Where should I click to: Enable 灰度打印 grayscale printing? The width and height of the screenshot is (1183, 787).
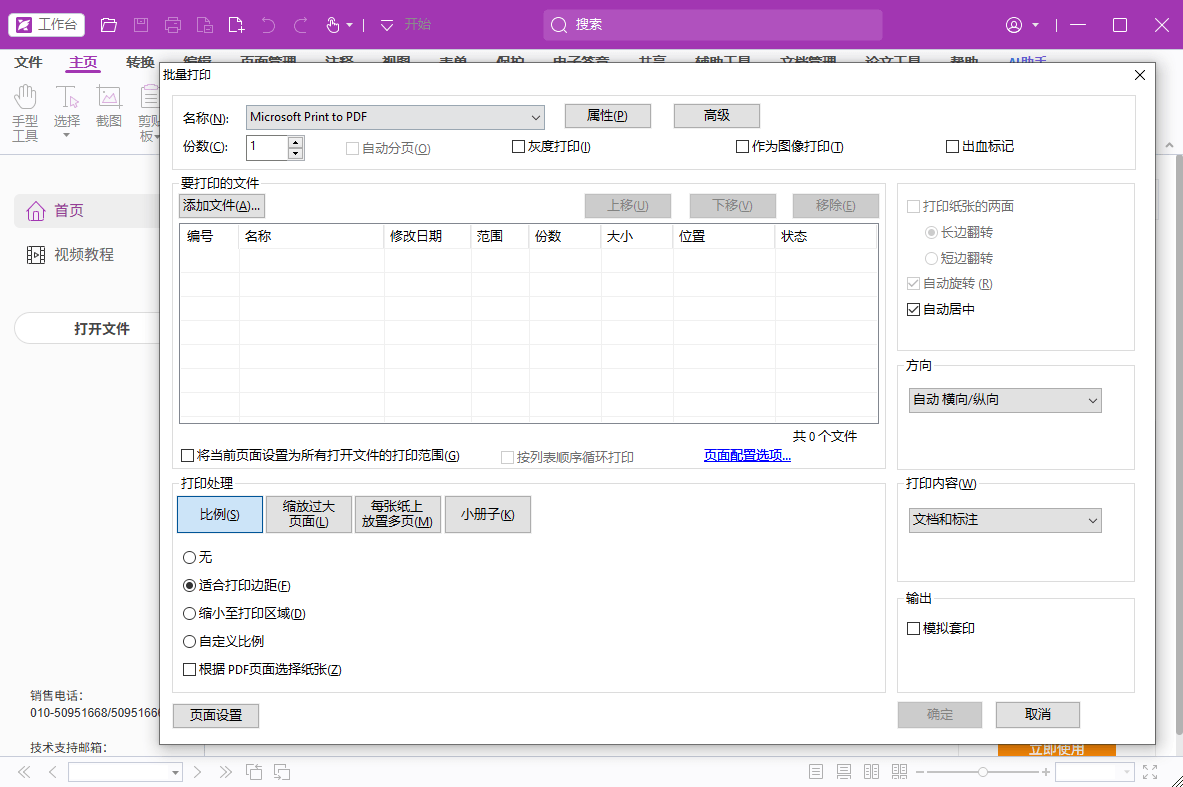(518, 146)
